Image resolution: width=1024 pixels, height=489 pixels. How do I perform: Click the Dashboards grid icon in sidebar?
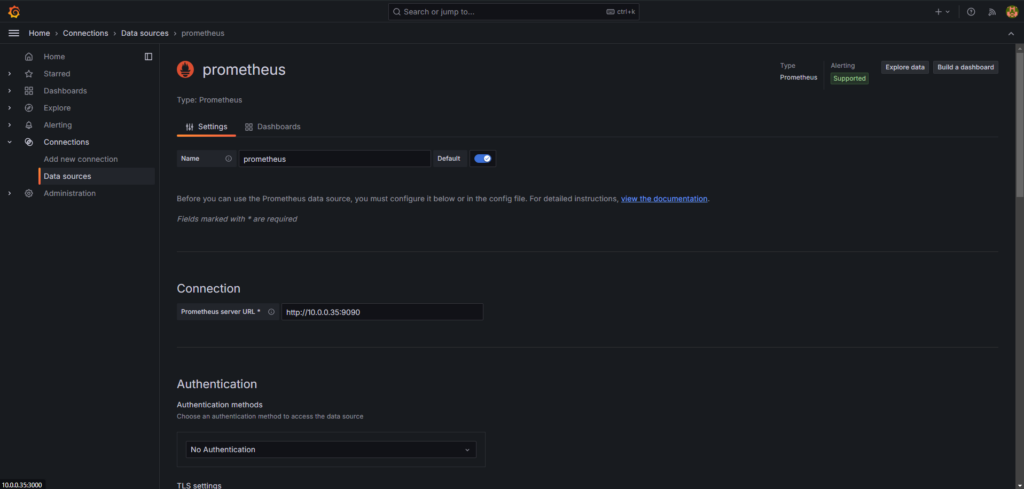tap(29, 91)
